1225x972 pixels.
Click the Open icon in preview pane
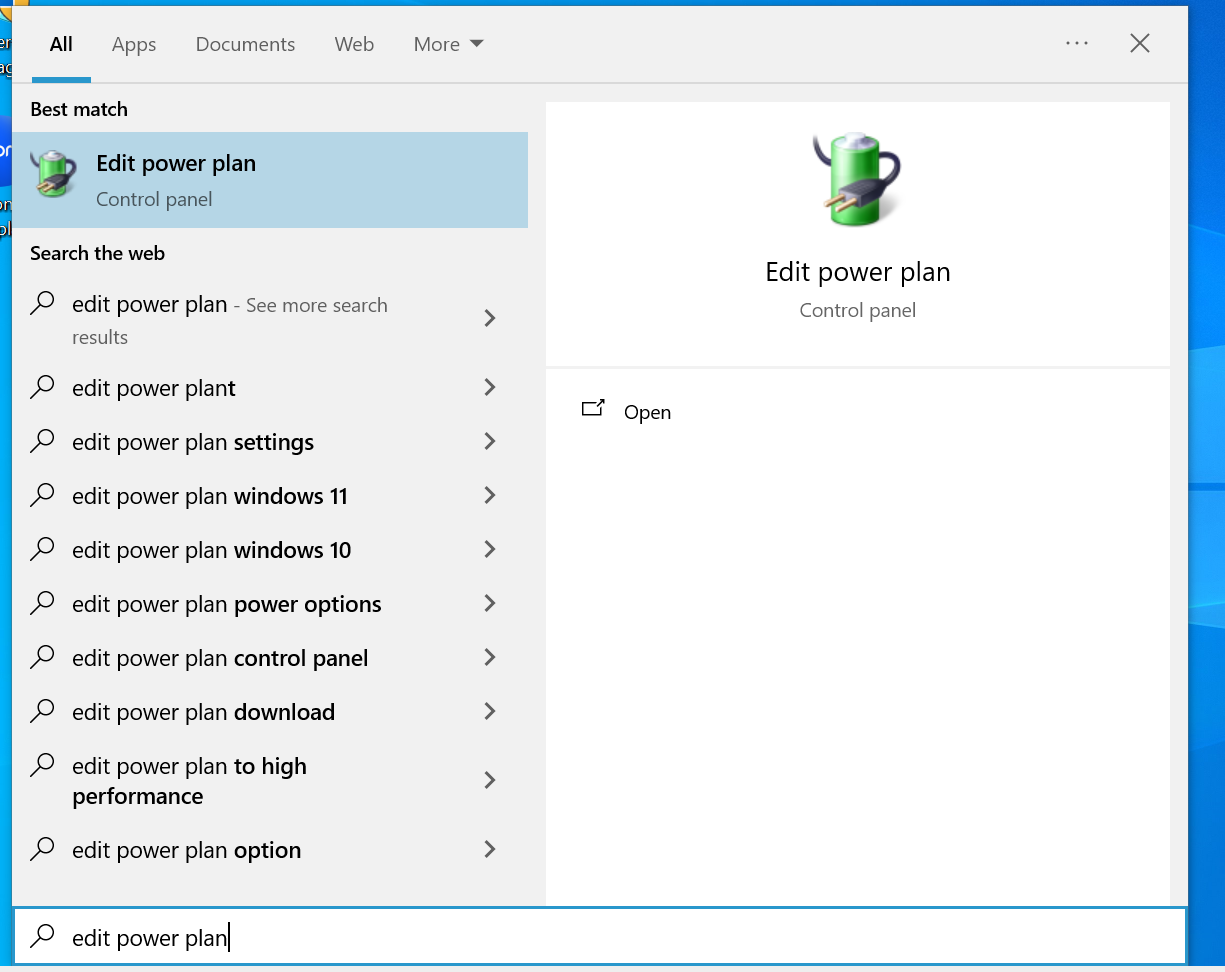tap(593, 408)
